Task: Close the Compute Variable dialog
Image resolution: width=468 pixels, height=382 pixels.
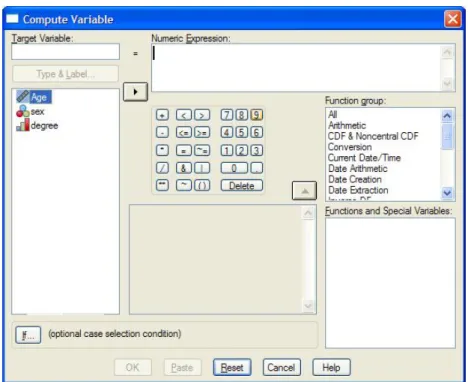Action: click(x=453, y=19)
